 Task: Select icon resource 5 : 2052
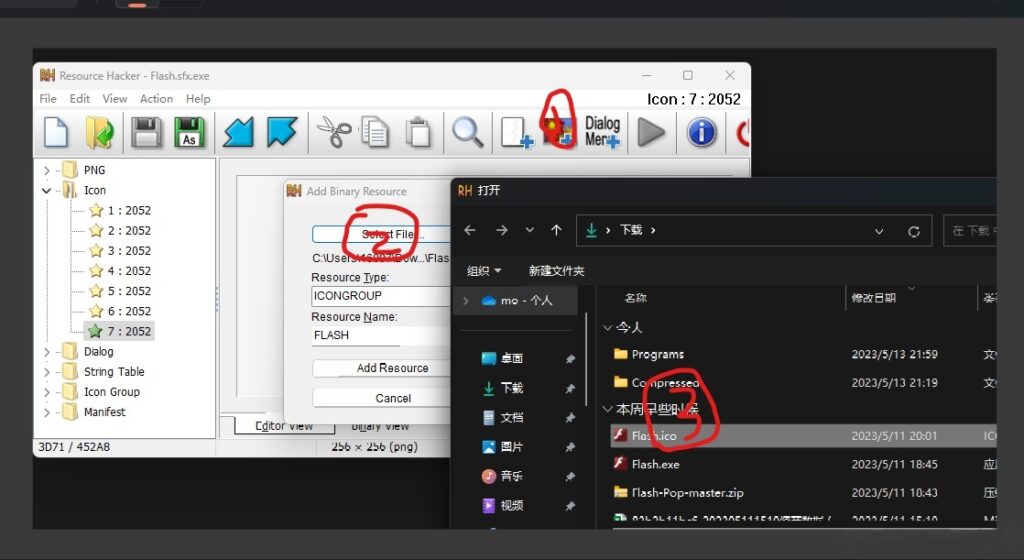[x=120, y=291]
